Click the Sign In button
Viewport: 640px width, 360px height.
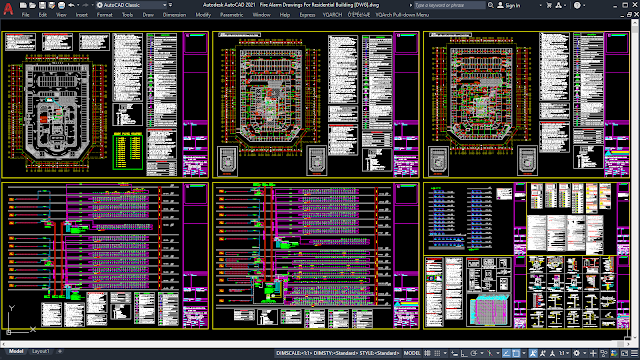point(509,5)
